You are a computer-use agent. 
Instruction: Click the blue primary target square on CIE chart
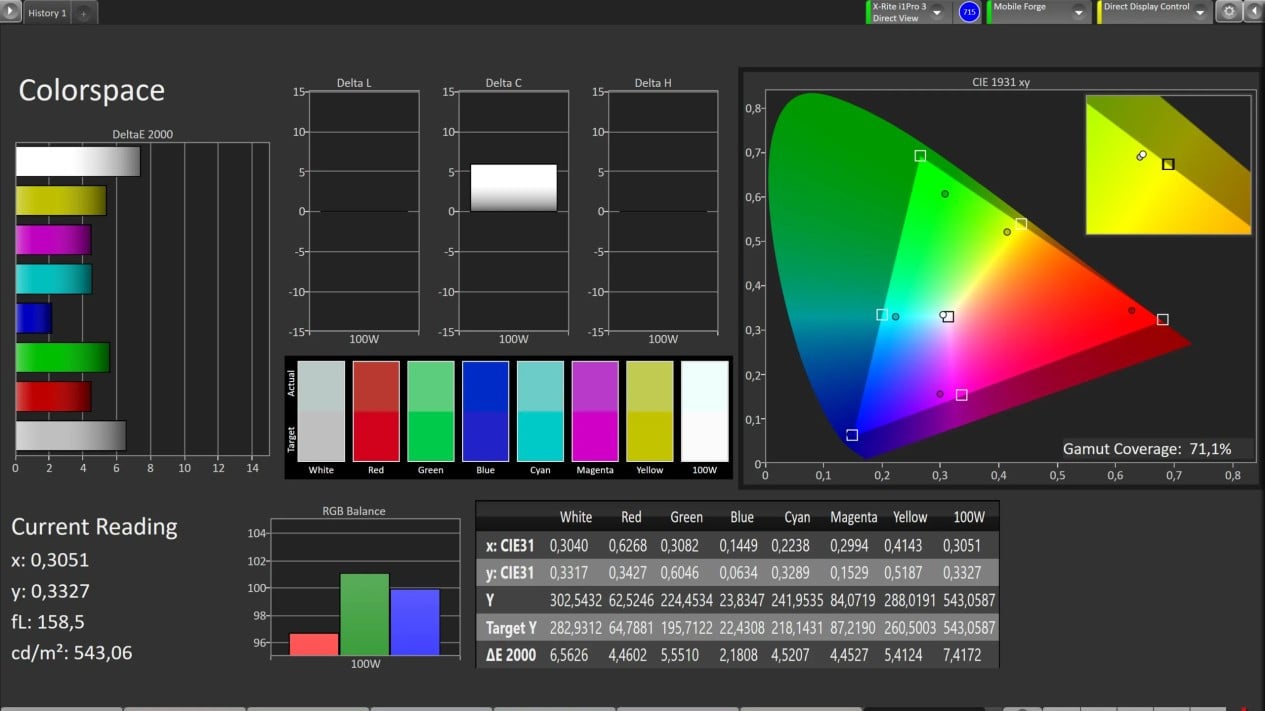point(852,435)
